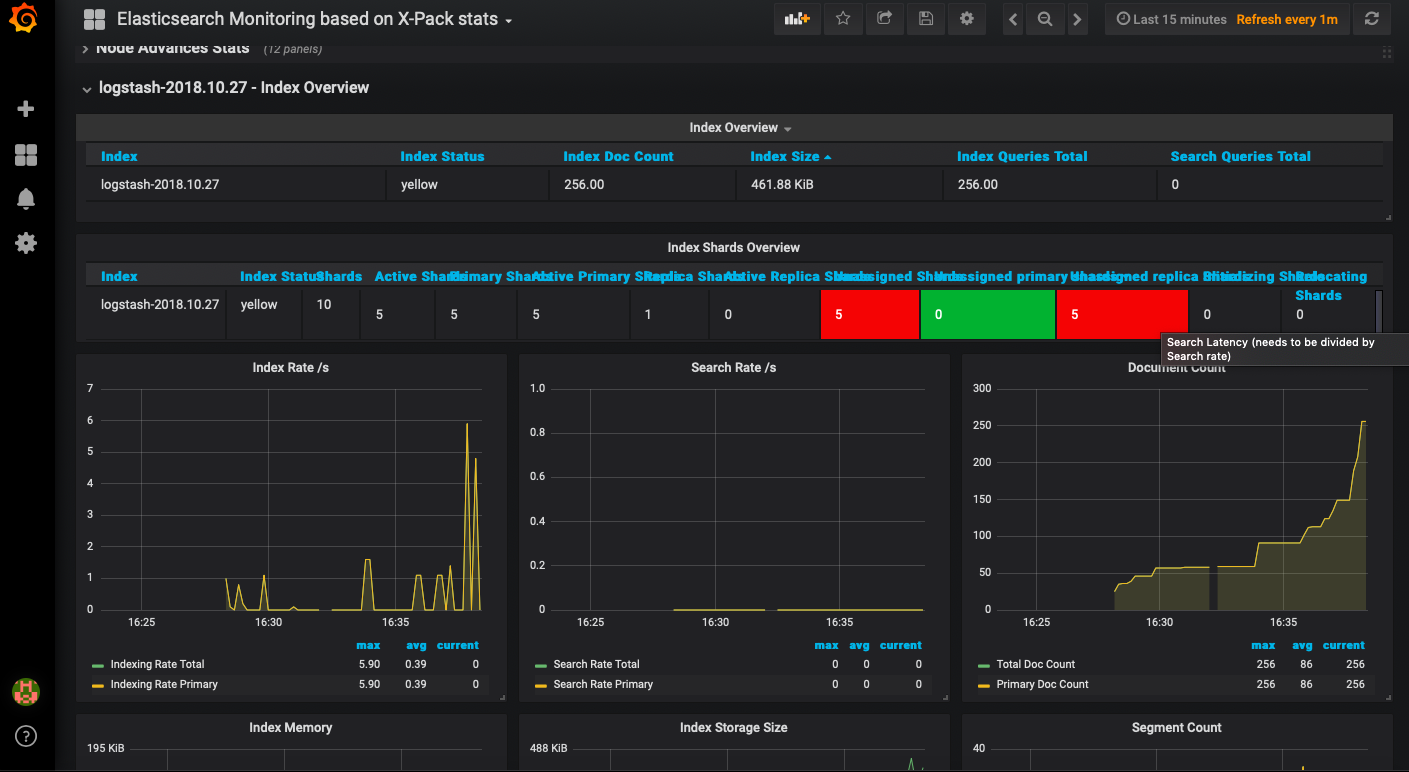Open the Index Overview panel title menu
The width and height of the screenshot is (1409, 772).
740,128
